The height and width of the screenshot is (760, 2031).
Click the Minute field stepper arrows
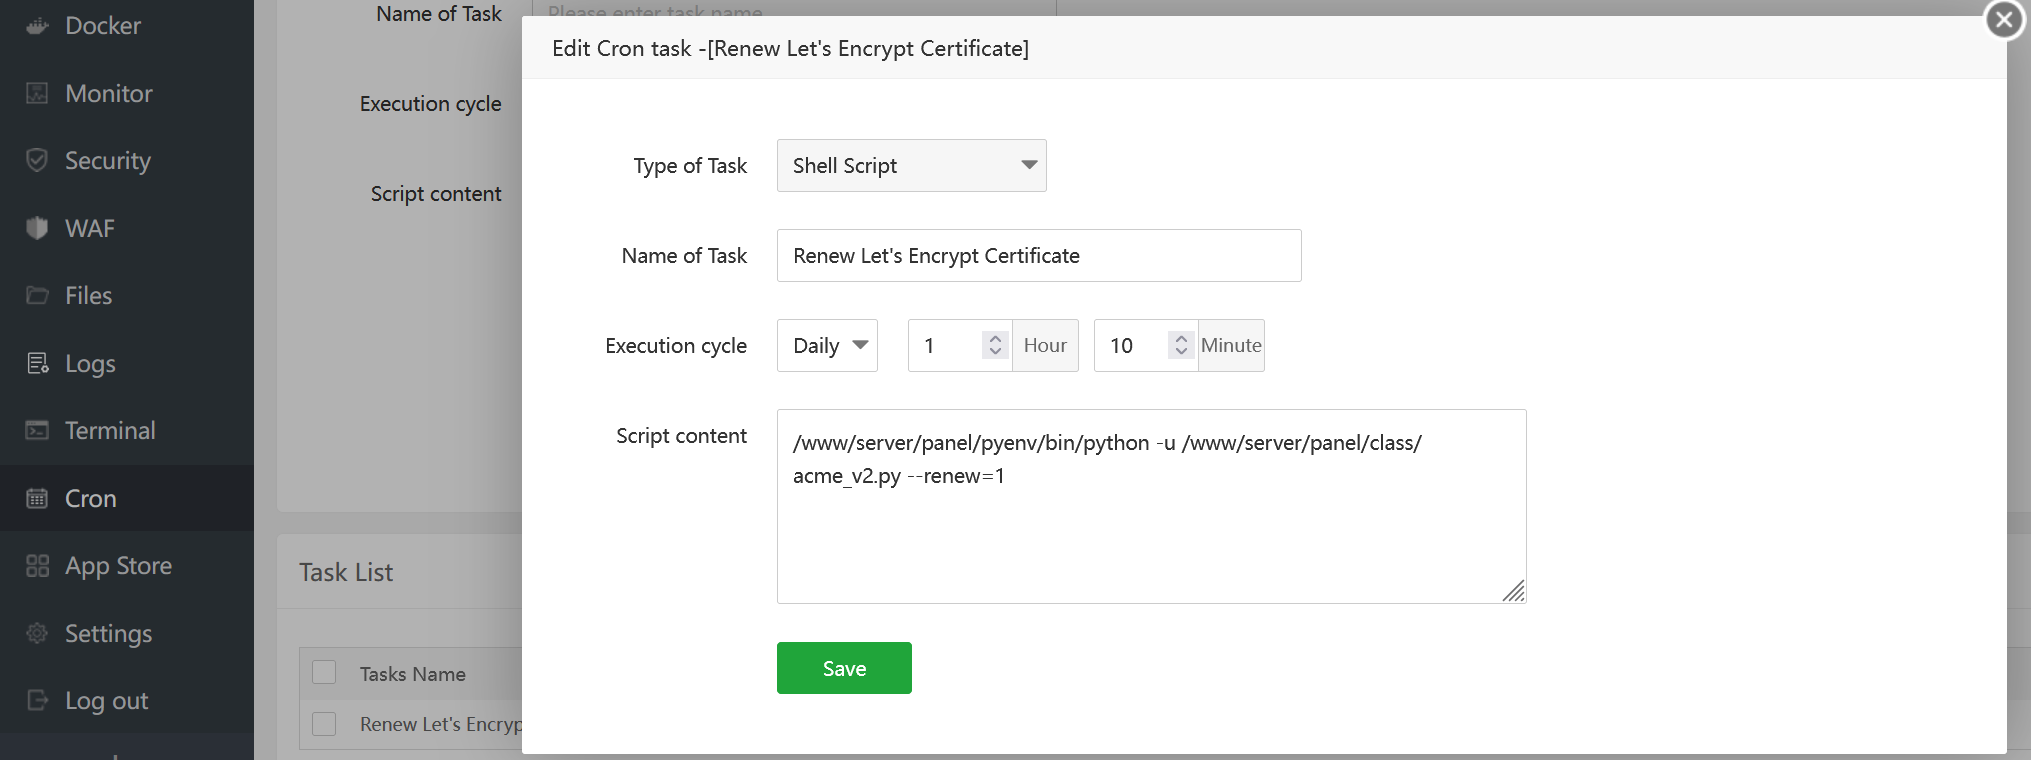click(x=1181, y=345)
